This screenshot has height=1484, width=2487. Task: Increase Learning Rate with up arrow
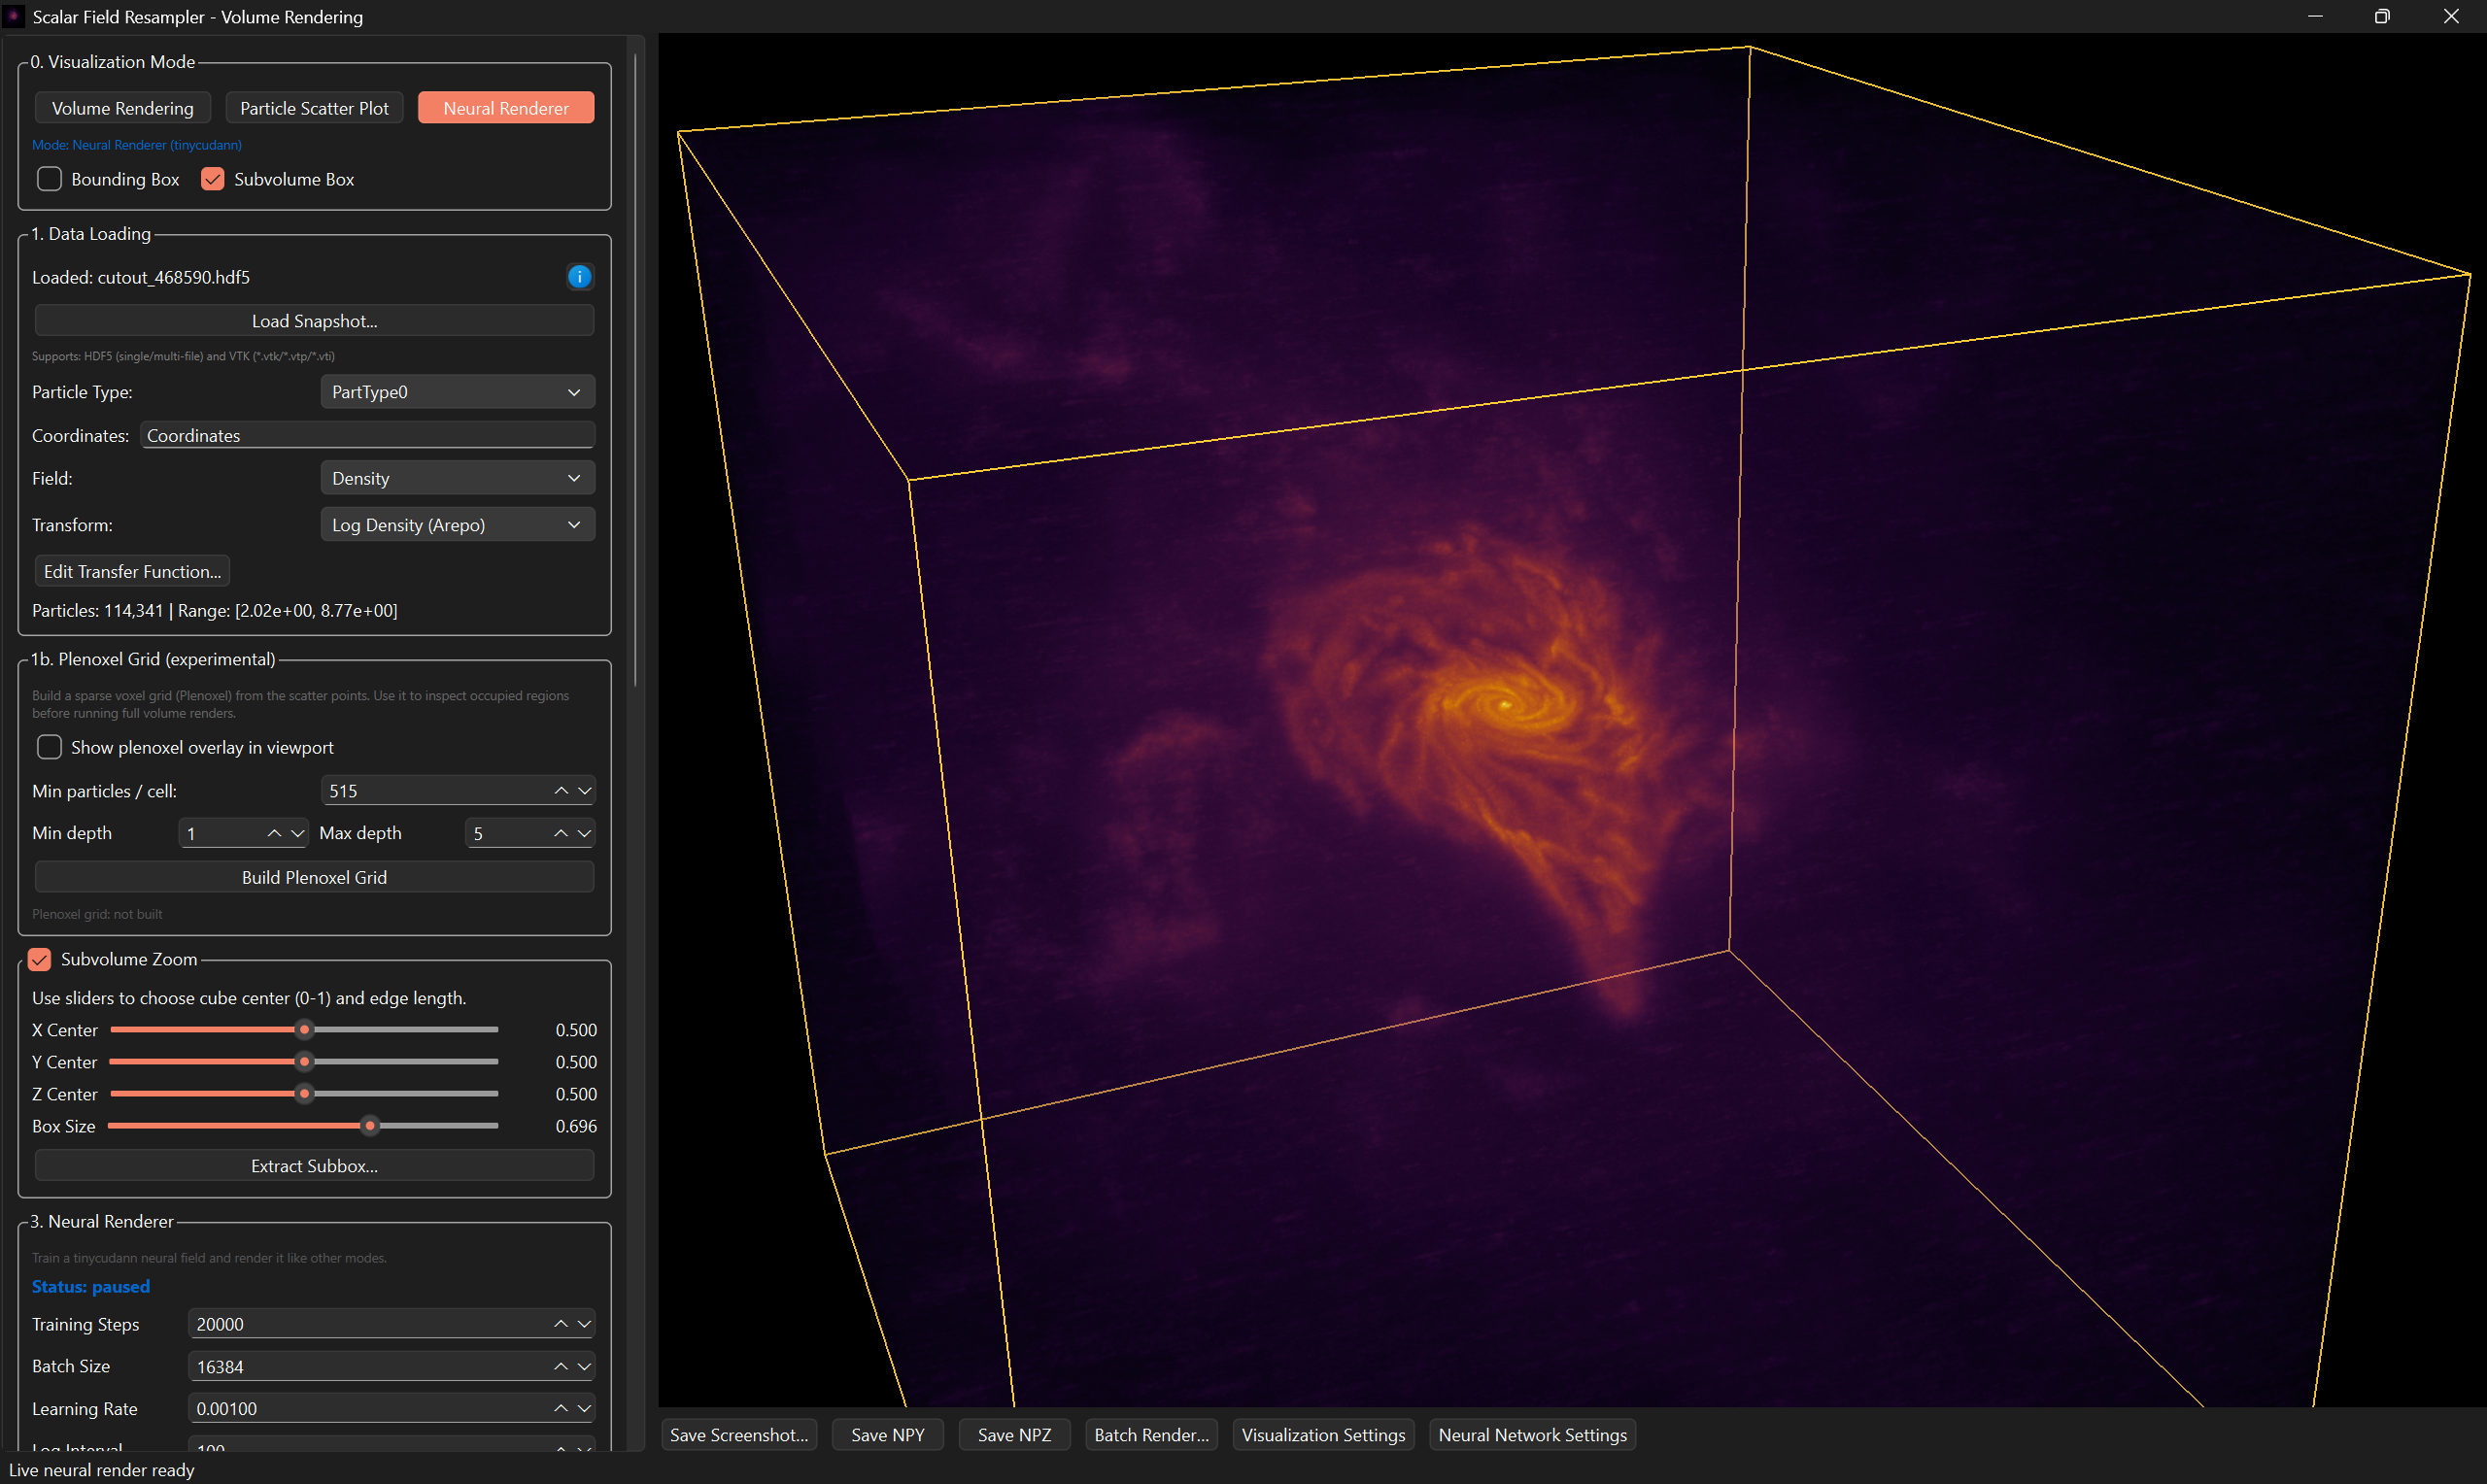(x=561, y=1408)
